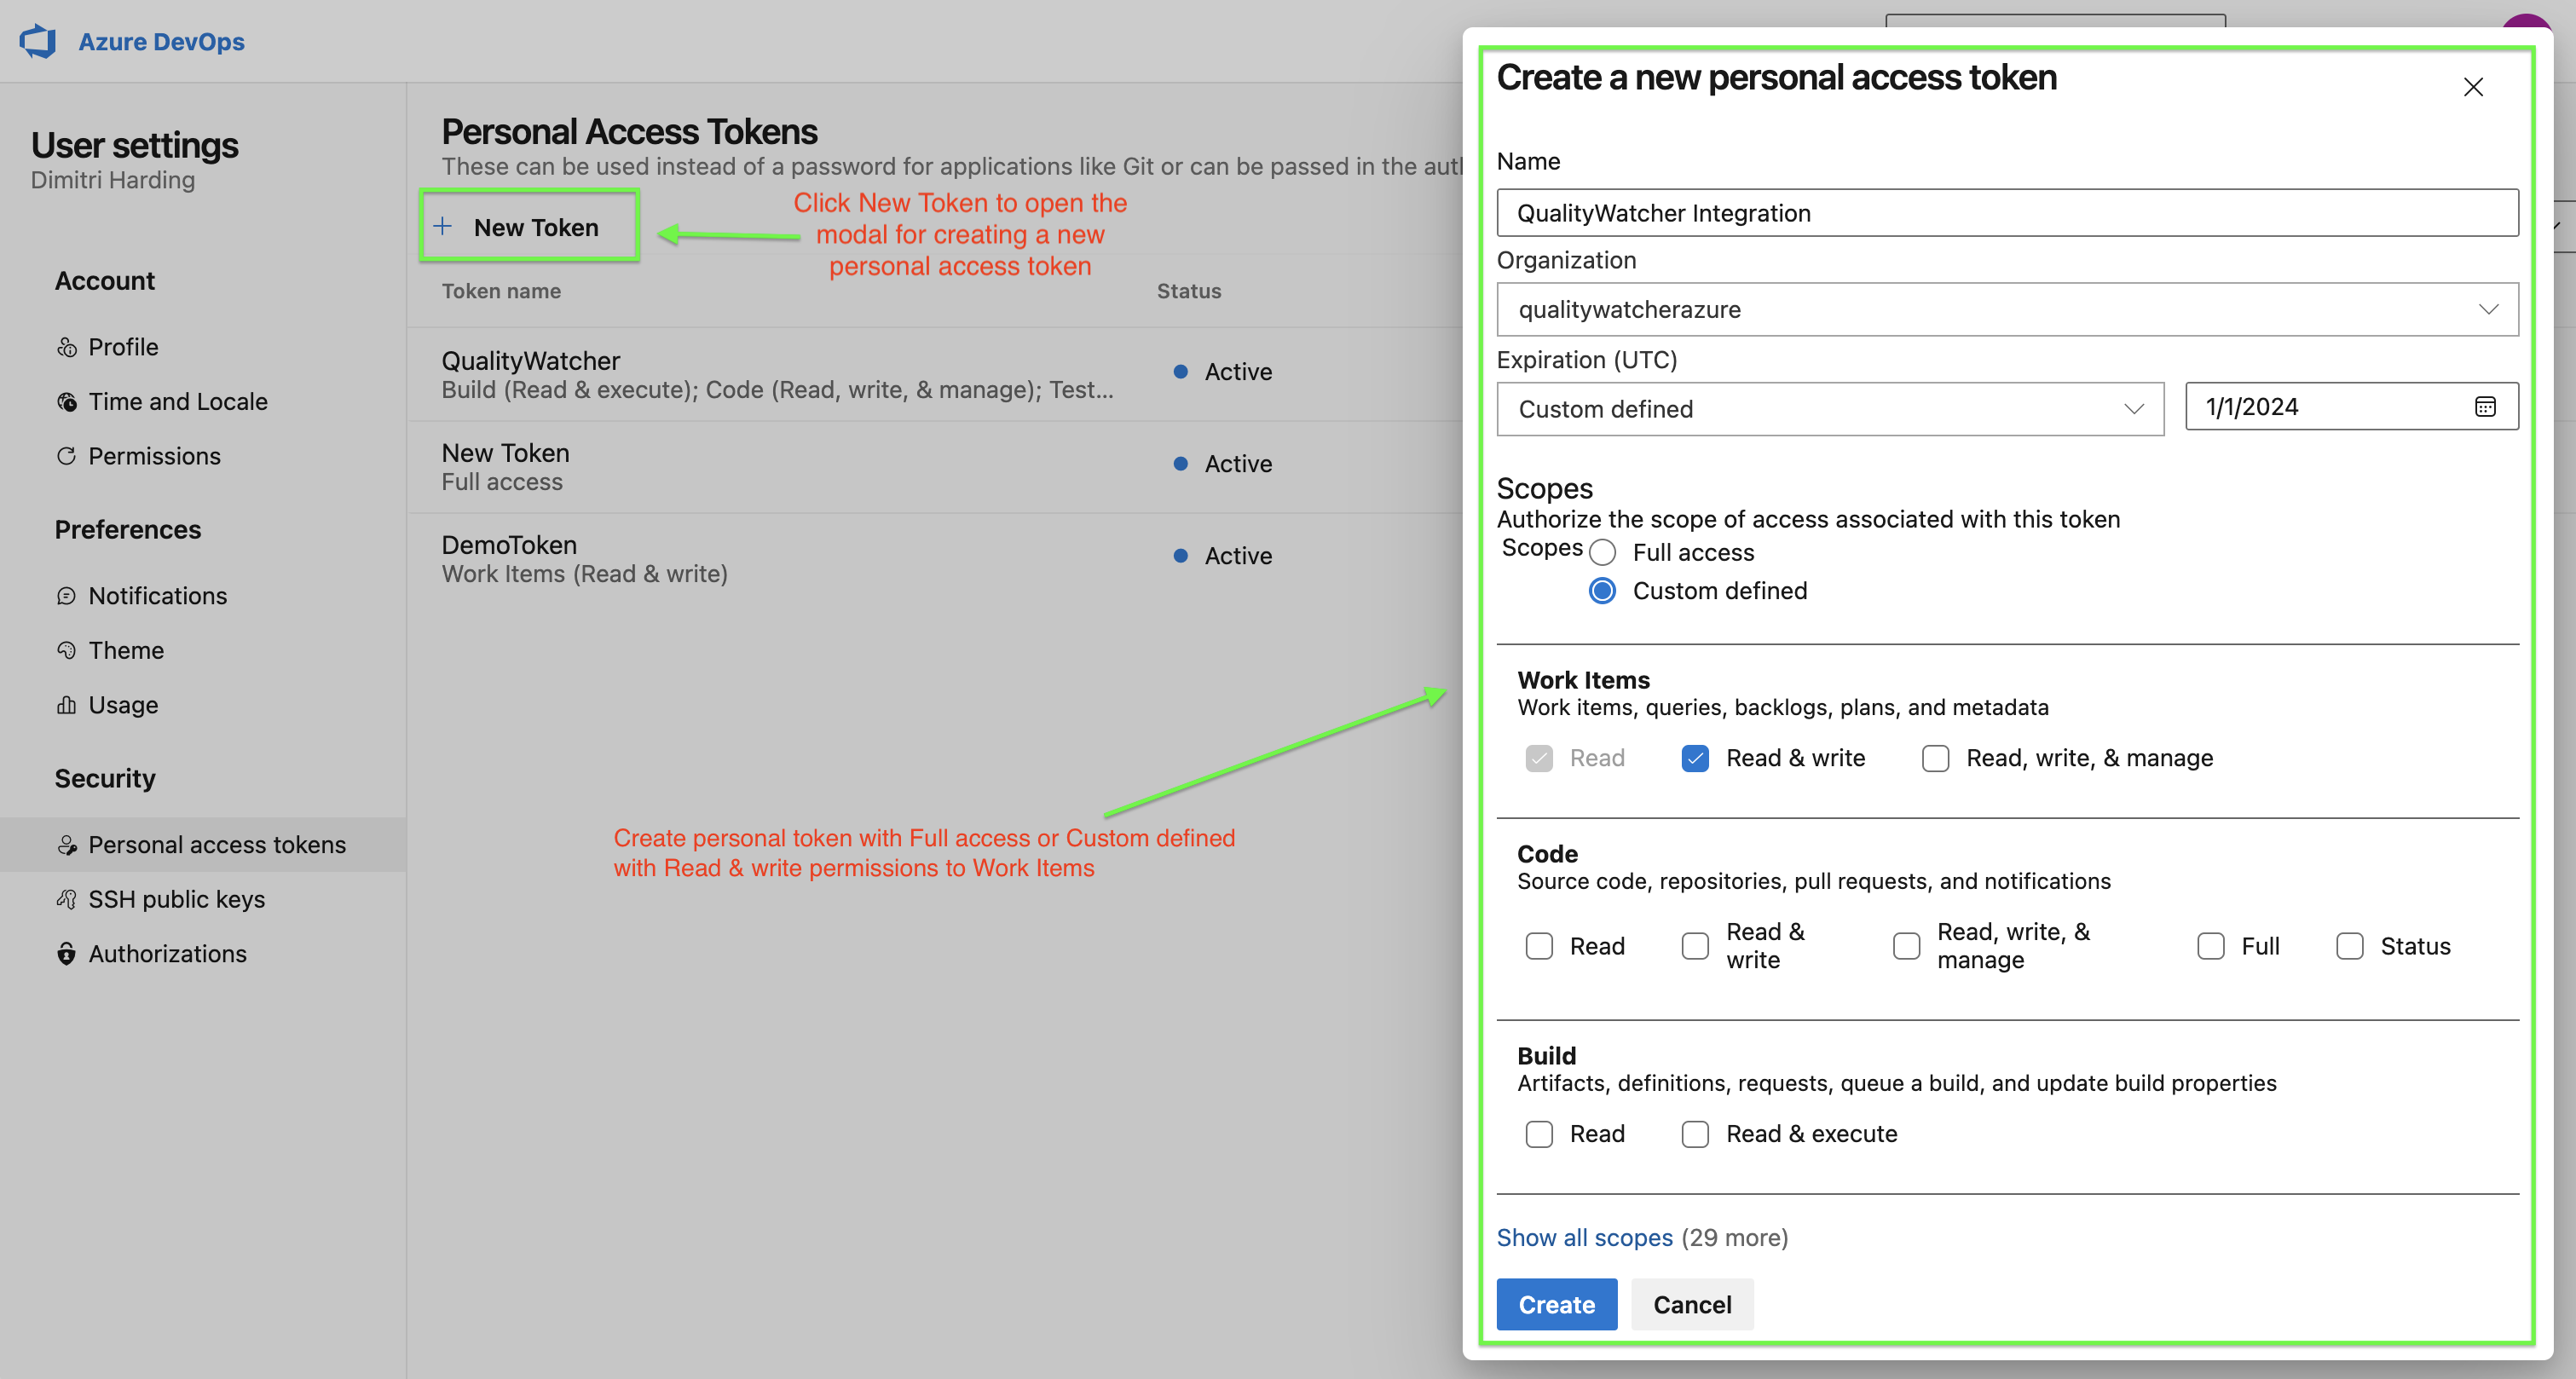2576x1379 pixels.
Task: Uncheck Work Items Read & write
Action: point(1695,759)
